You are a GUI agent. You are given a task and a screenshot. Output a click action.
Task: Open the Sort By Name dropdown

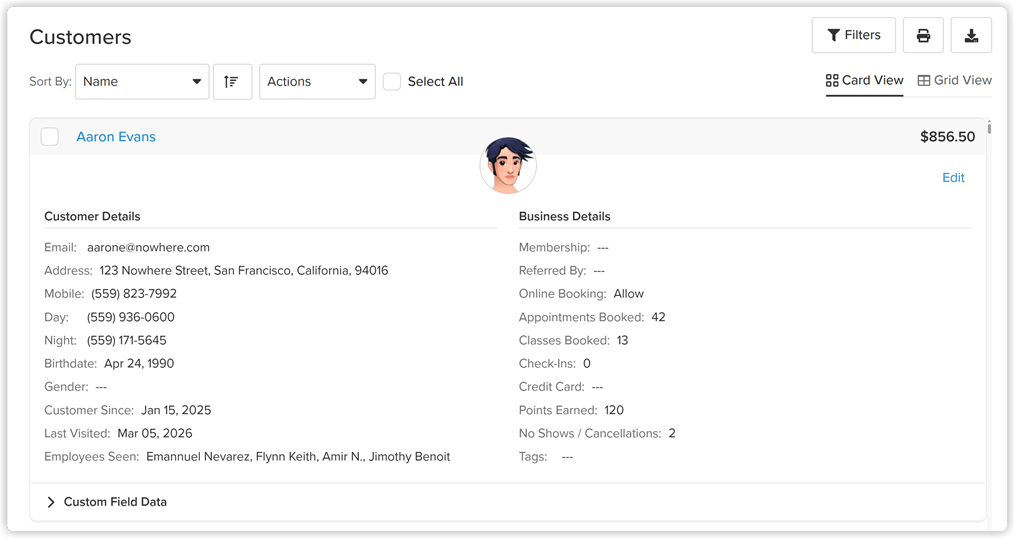(x=142, y=82)
